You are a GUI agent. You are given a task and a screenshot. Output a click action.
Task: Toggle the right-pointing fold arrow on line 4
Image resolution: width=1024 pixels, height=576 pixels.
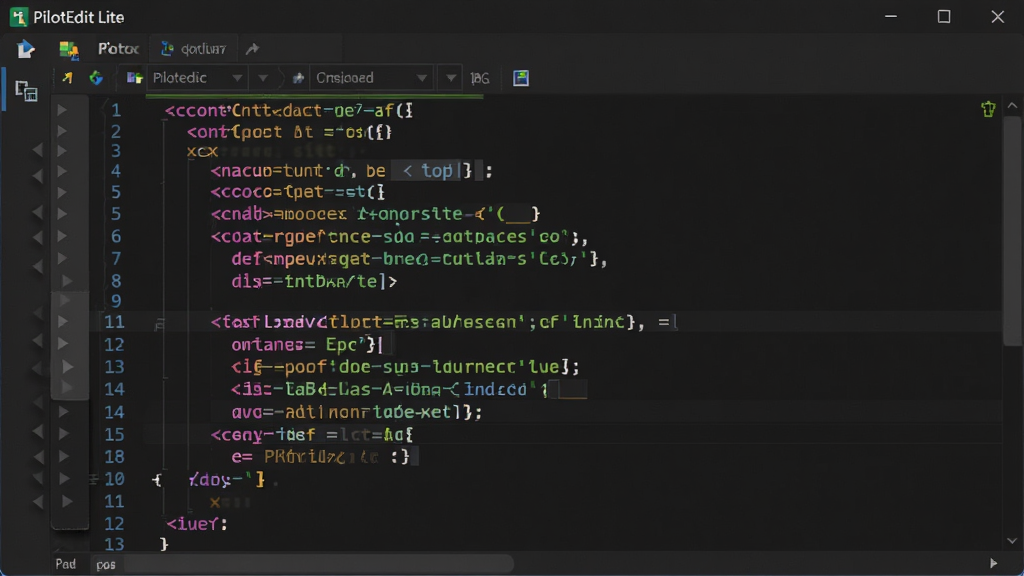pos(63,171)
